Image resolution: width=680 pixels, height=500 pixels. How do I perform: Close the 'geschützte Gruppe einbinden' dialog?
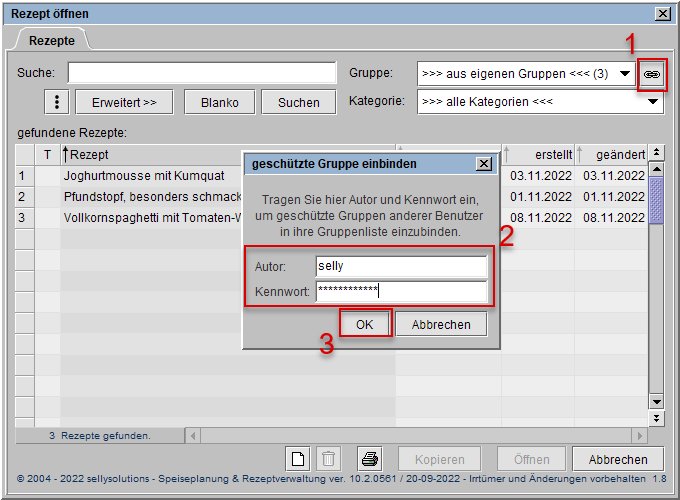pyautogui.click(x=484, y=163)
